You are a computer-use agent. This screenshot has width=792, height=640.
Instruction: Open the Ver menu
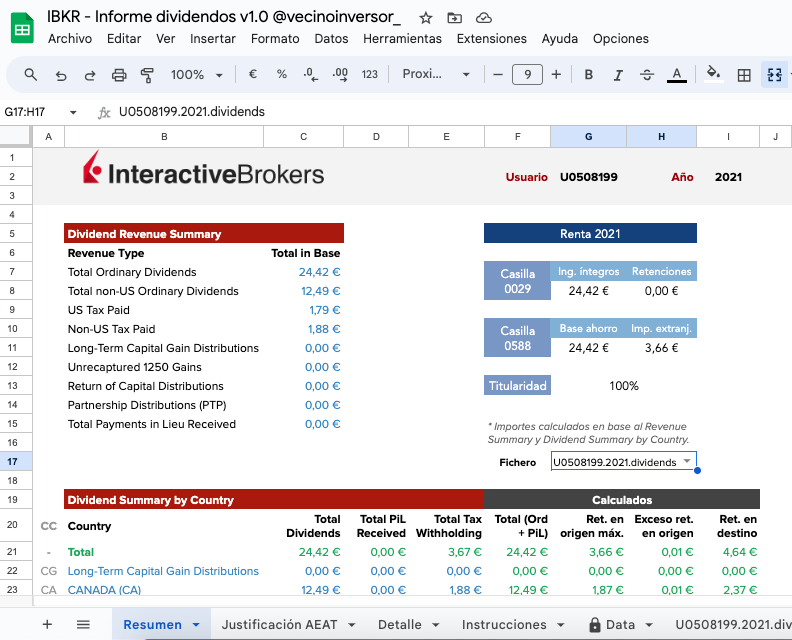pos(166,39)
